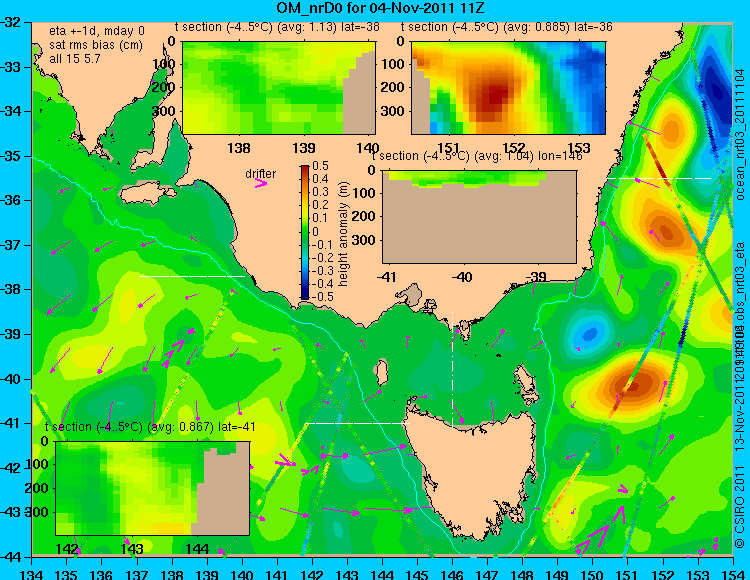Click the 'sat rms bias (cm)' label
The width and height of the screenshot is (750, 580).
point(96,45)
